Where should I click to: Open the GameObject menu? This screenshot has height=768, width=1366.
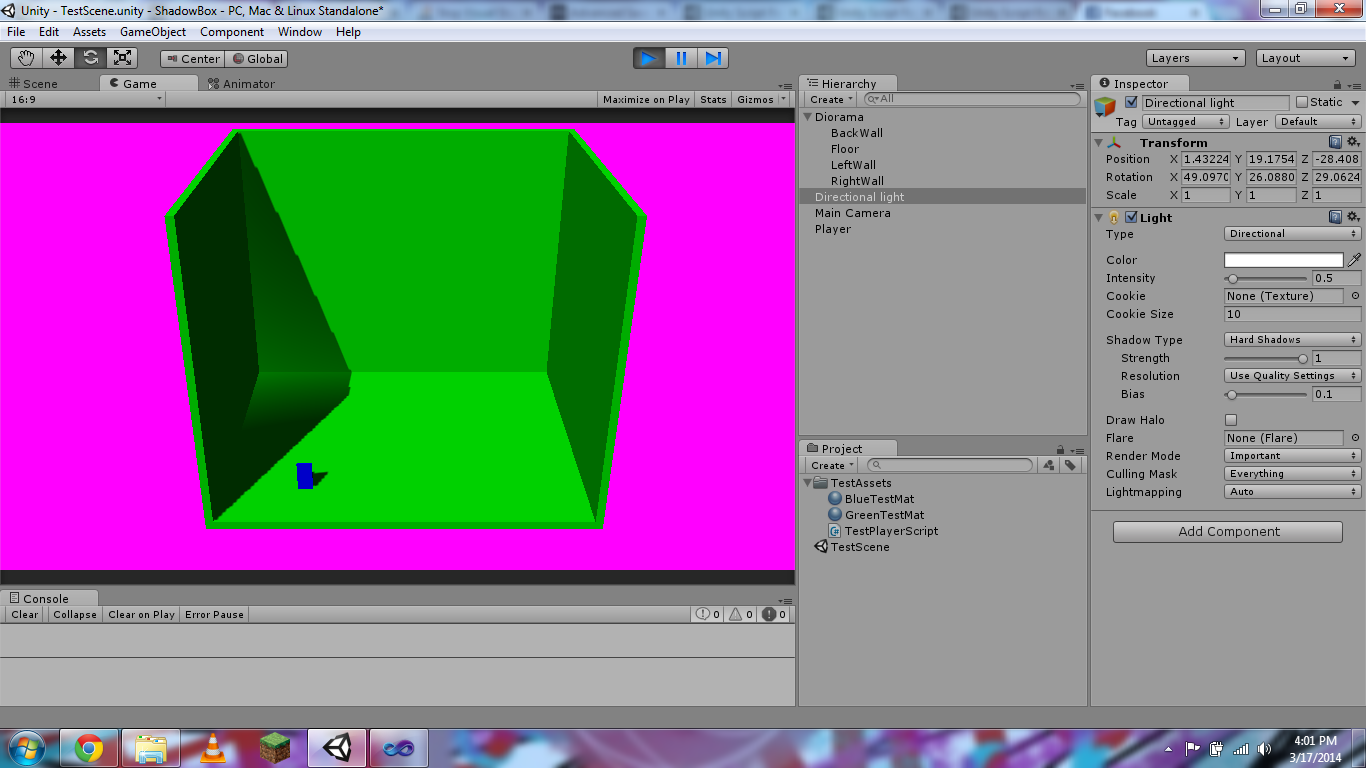pos(153,32)
